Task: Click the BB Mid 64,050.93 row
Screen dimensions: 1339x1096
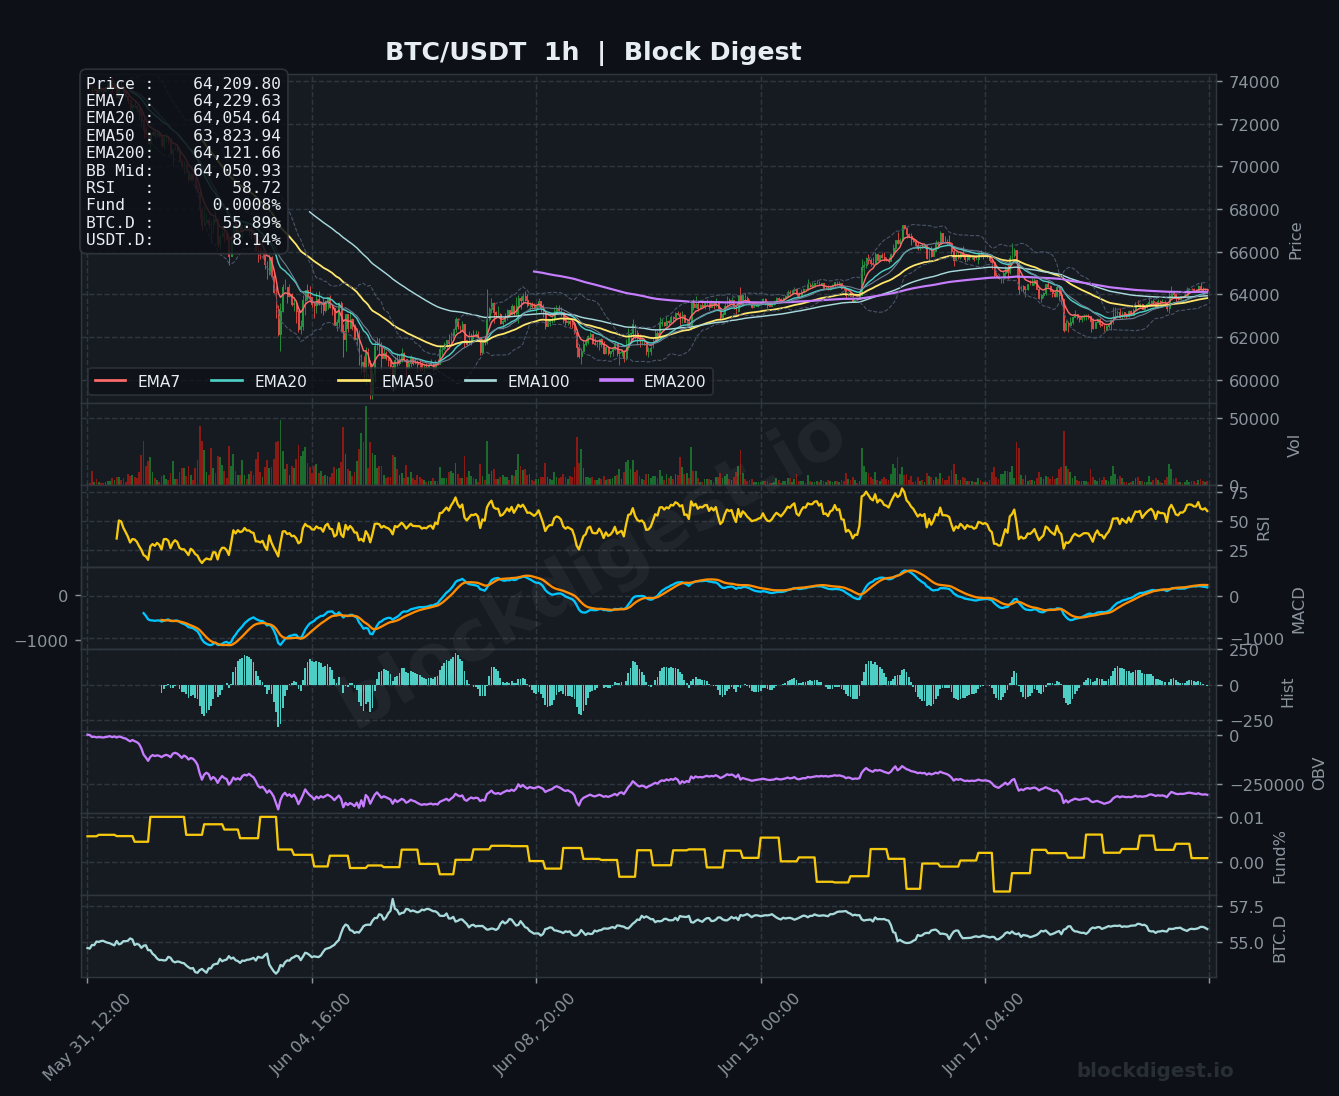Action: pyautogui.click(x=183, y=171)
